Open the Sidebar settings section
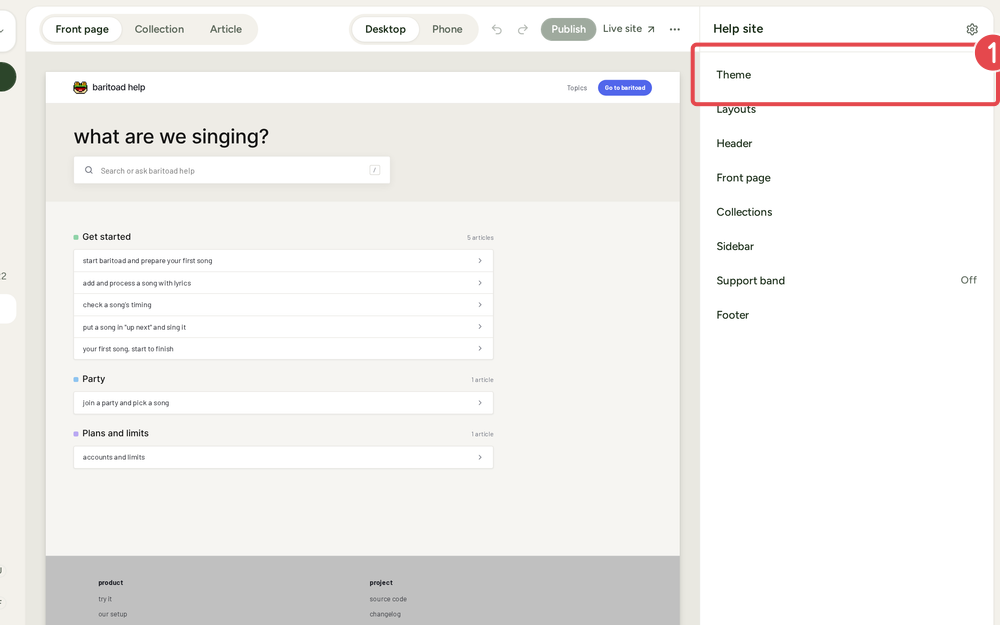This screenshot has height=625, width=1000. point(846,246)
